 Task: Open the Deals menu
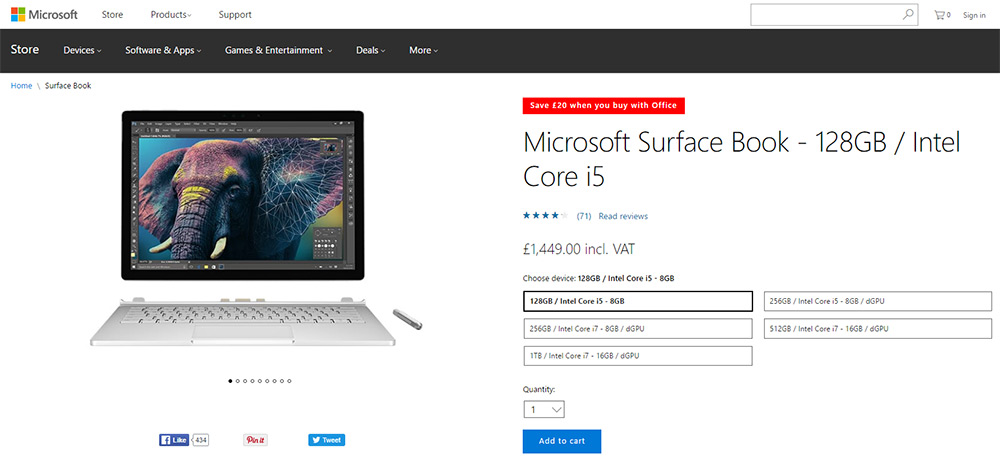371,50
